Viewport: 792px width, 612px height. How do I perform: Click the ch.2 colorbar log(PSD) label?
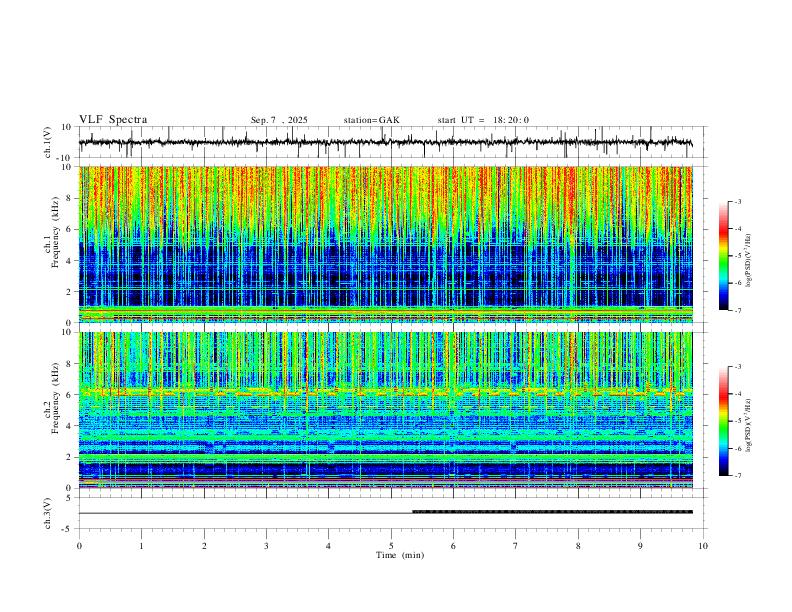click(x=748, y=425)
